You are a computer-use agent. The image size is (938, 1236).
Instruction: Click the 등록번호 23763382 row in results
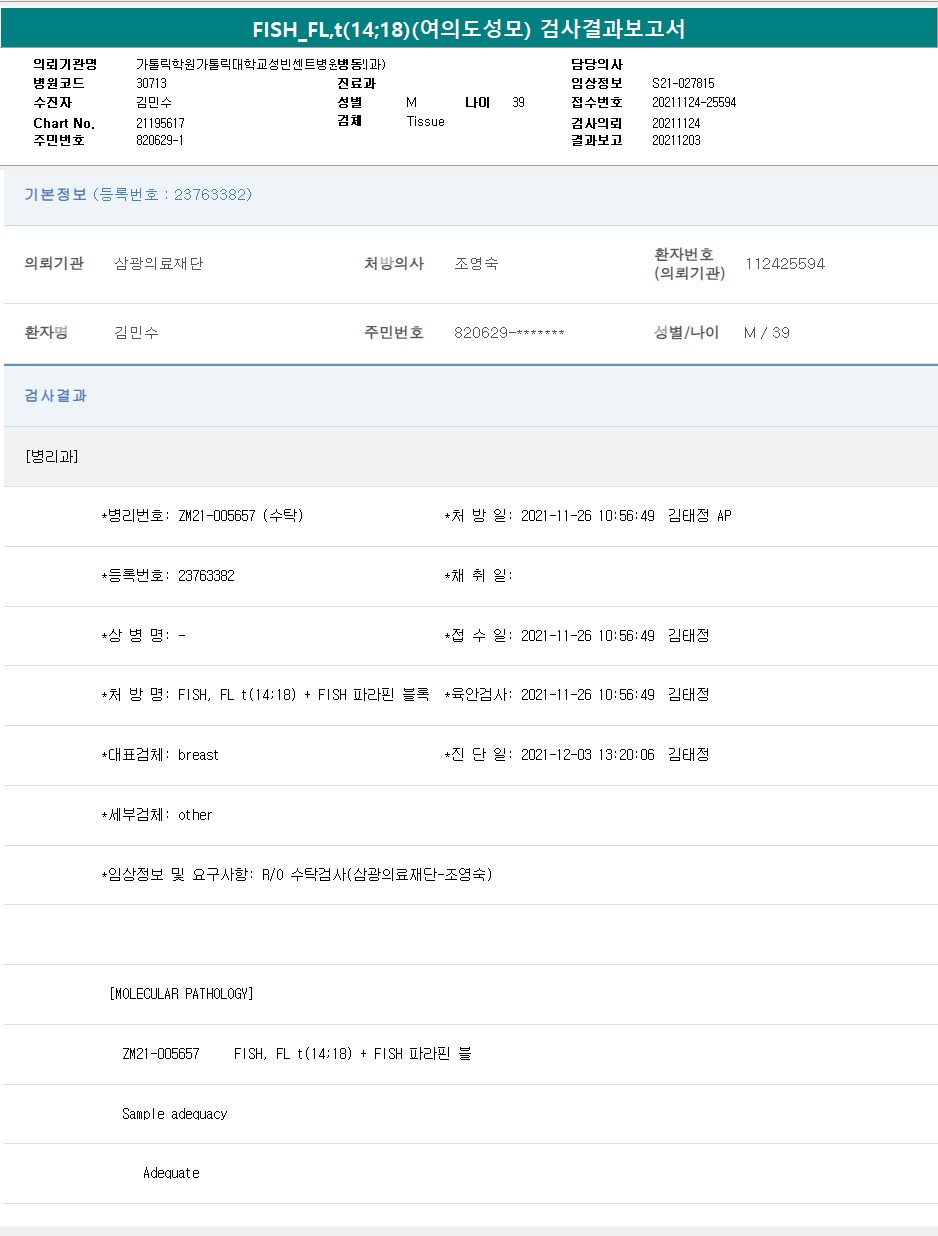169,576
